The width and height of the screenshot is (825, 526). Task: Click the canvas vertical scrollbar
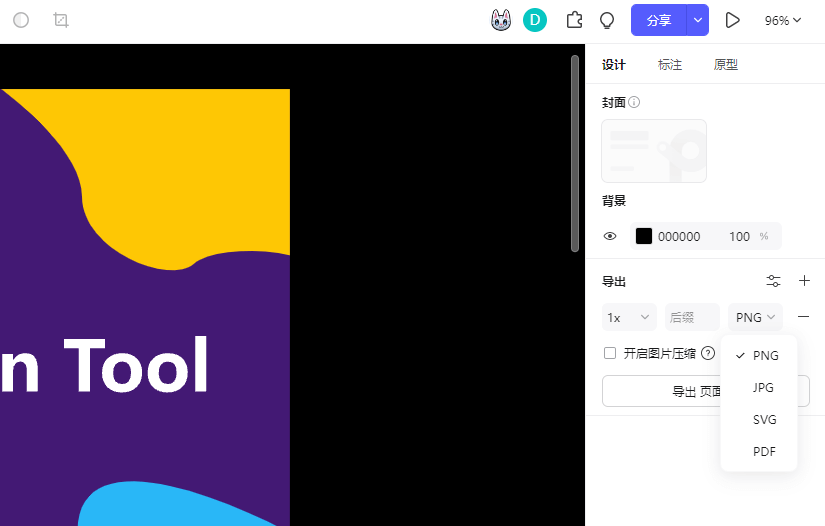(575, 154)
